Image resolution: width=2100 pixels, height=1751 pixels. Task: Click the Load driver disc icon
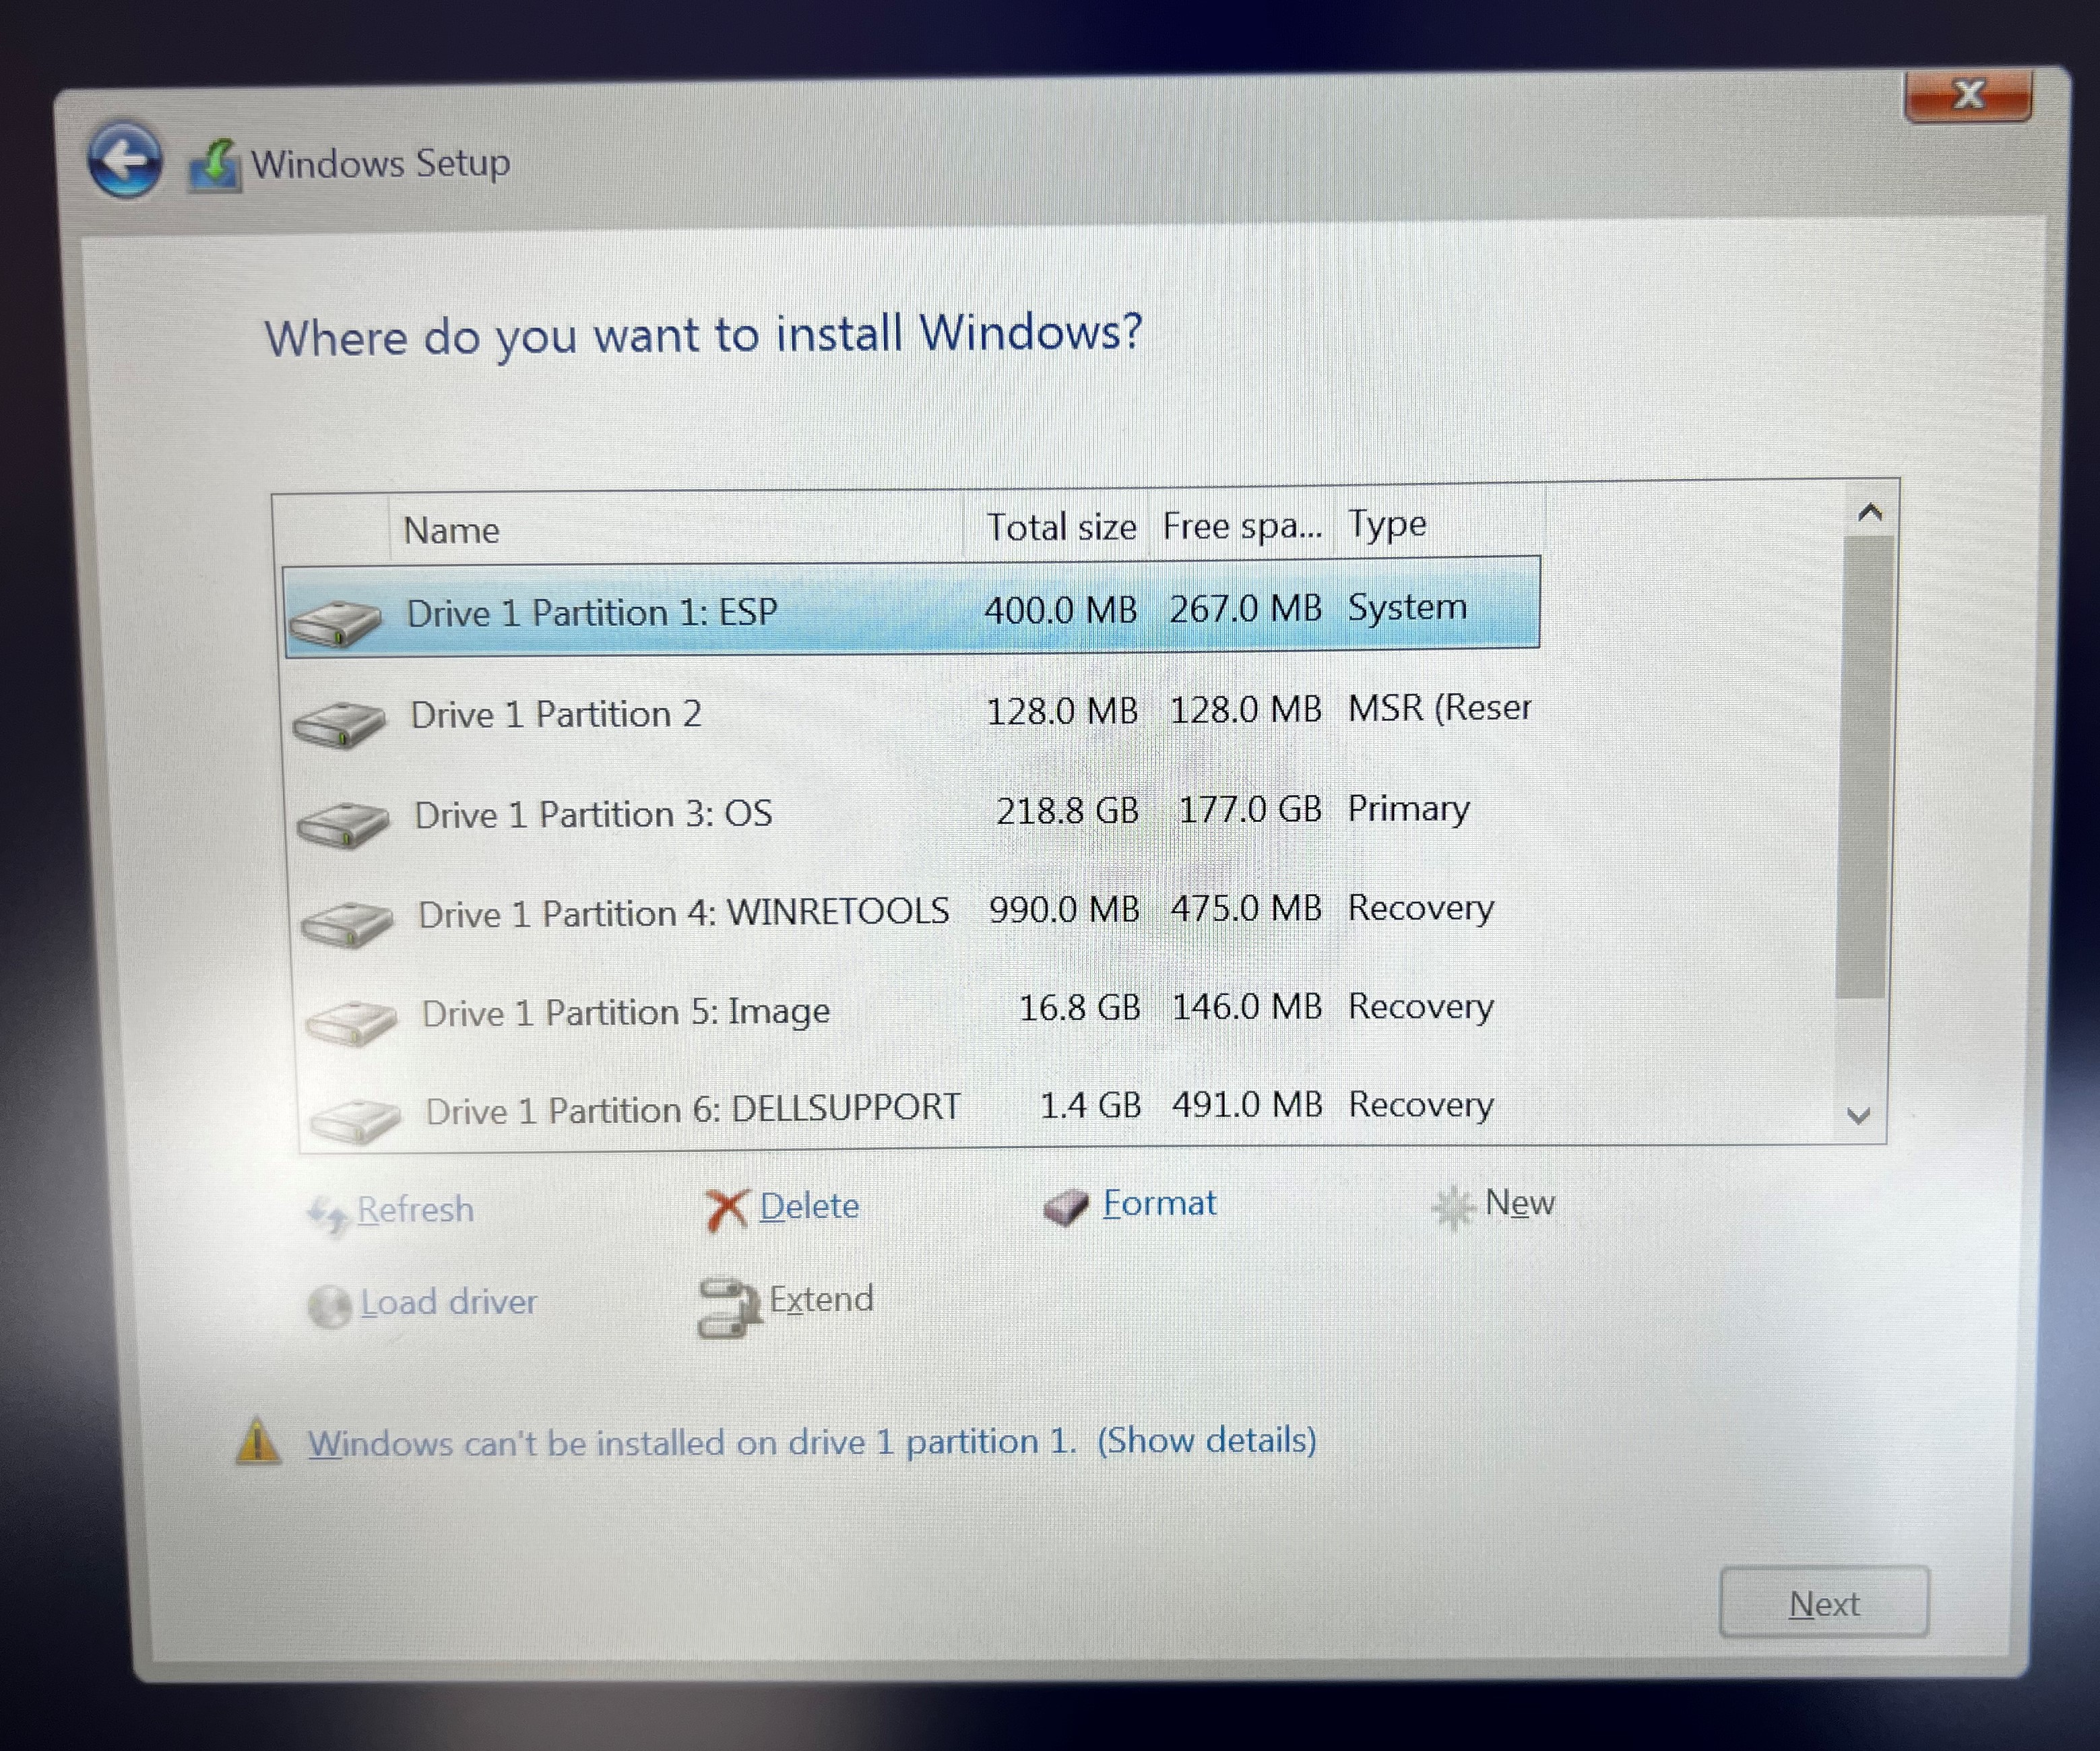click(x=329, y=1306)
